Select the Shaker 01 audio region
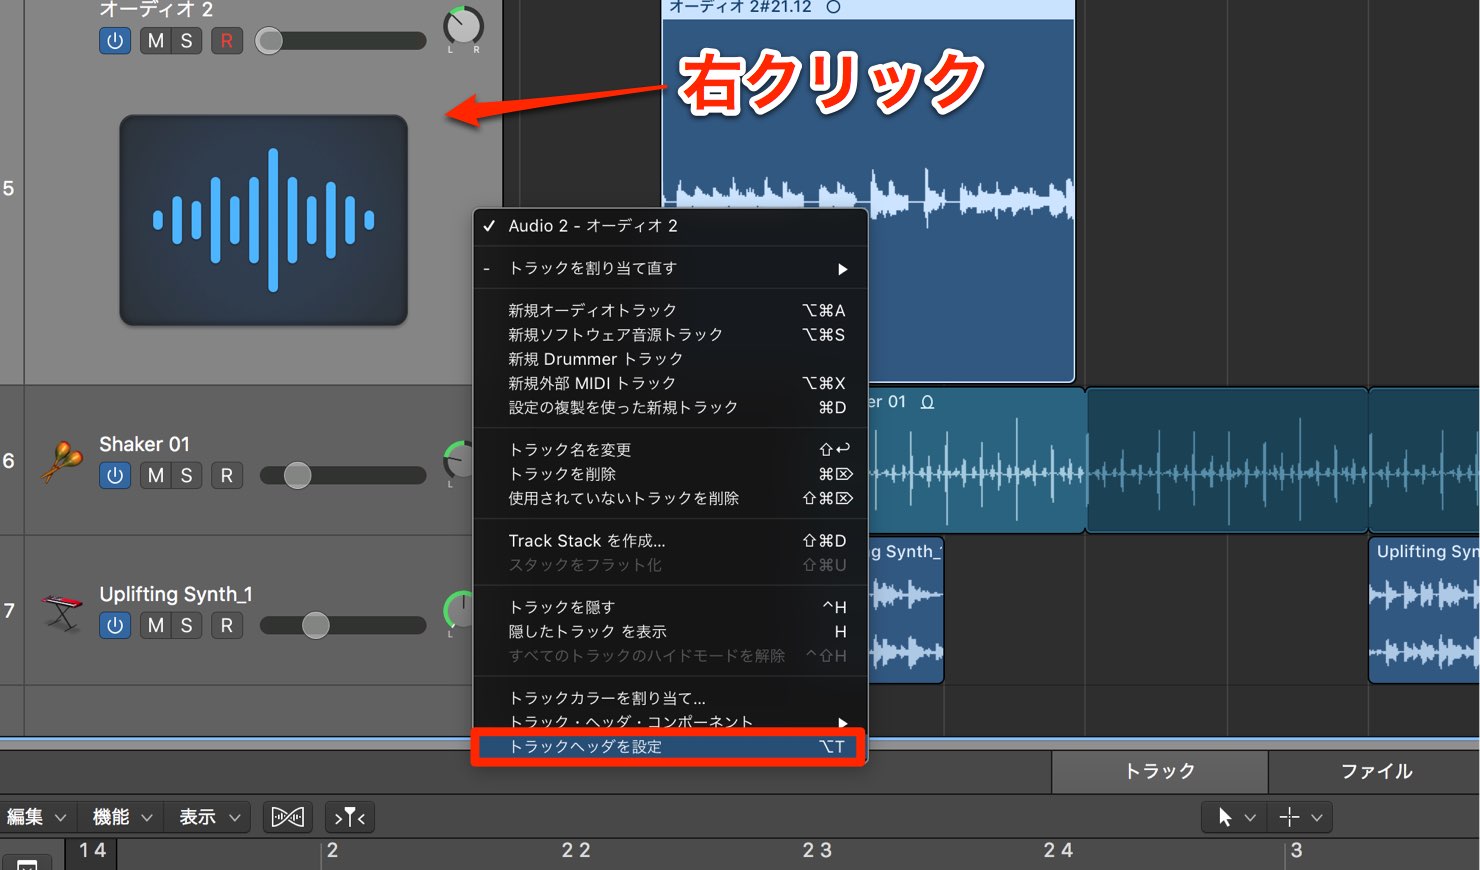This screenshot has height=870, width=1480. (x=976, y=460)
